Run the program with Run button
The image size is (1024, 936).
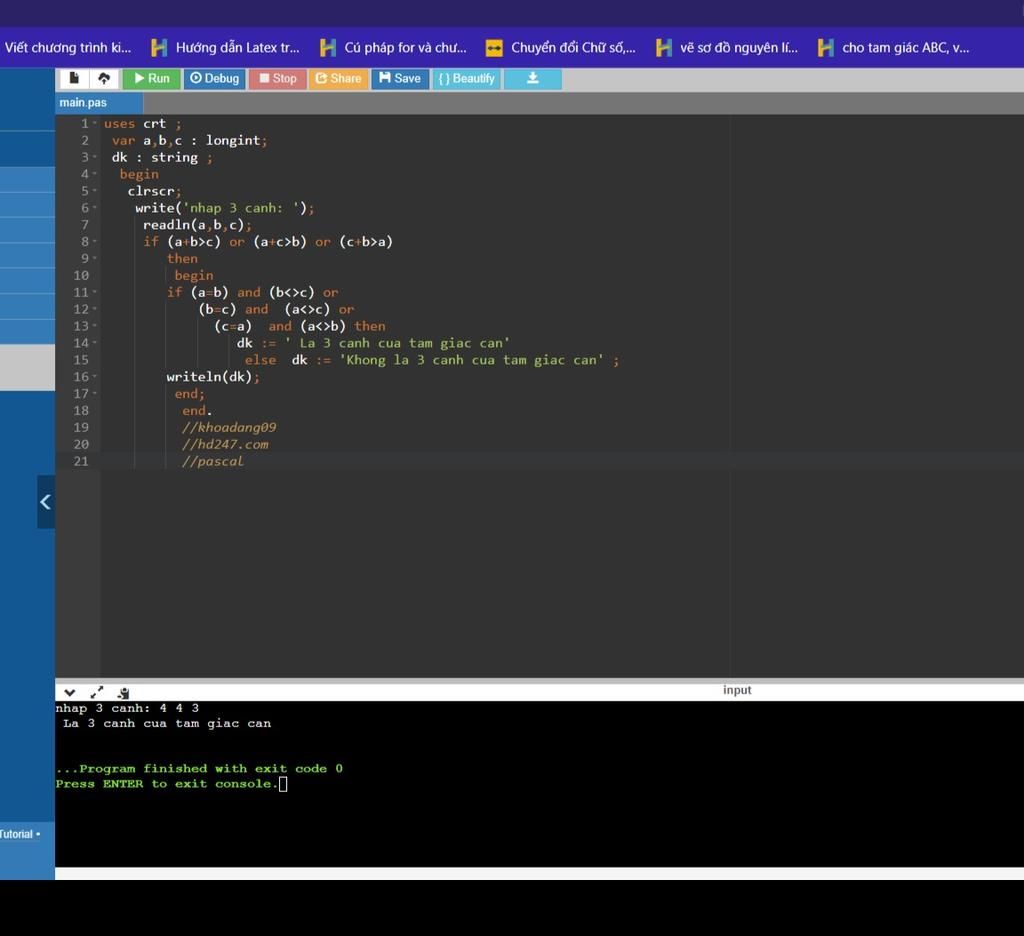pyautogui.click(x=152, y=78)
